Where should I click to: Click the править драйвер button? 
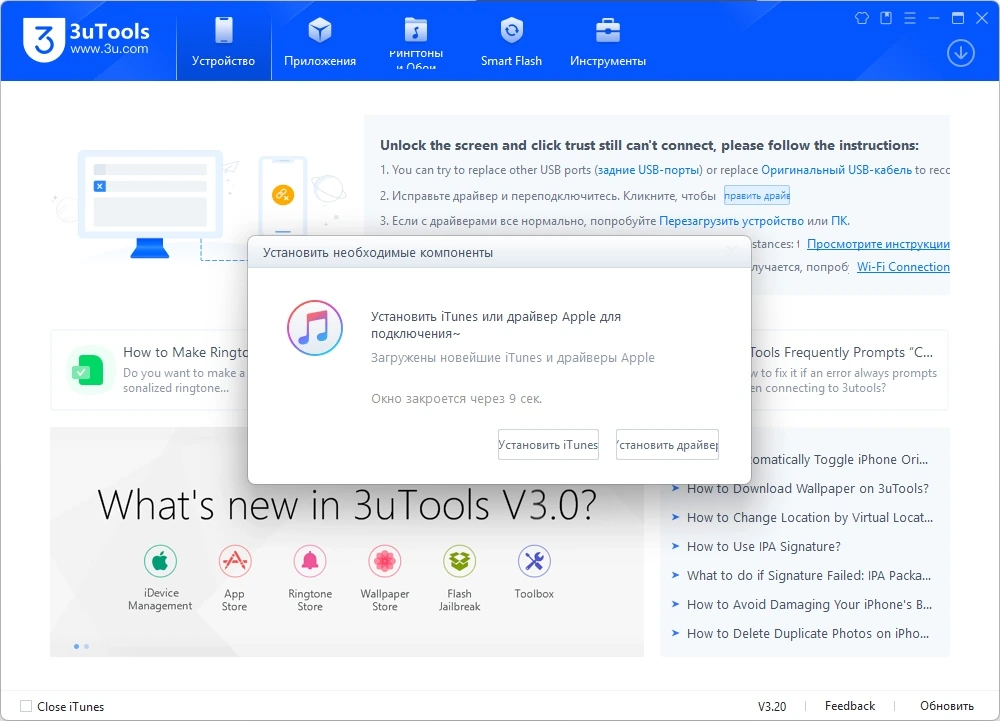757,196
